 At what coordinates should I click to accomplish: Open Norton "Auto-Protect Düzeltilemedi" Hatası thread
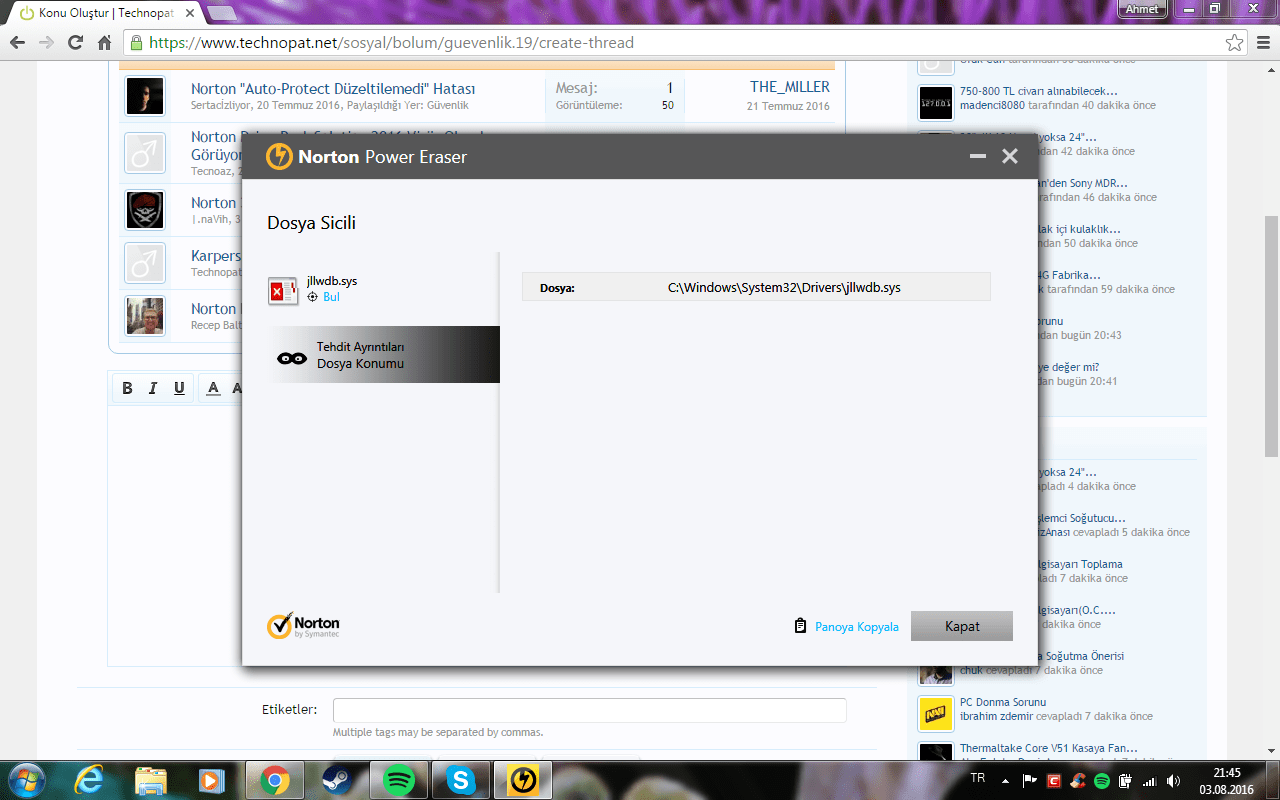pos(333,88)
